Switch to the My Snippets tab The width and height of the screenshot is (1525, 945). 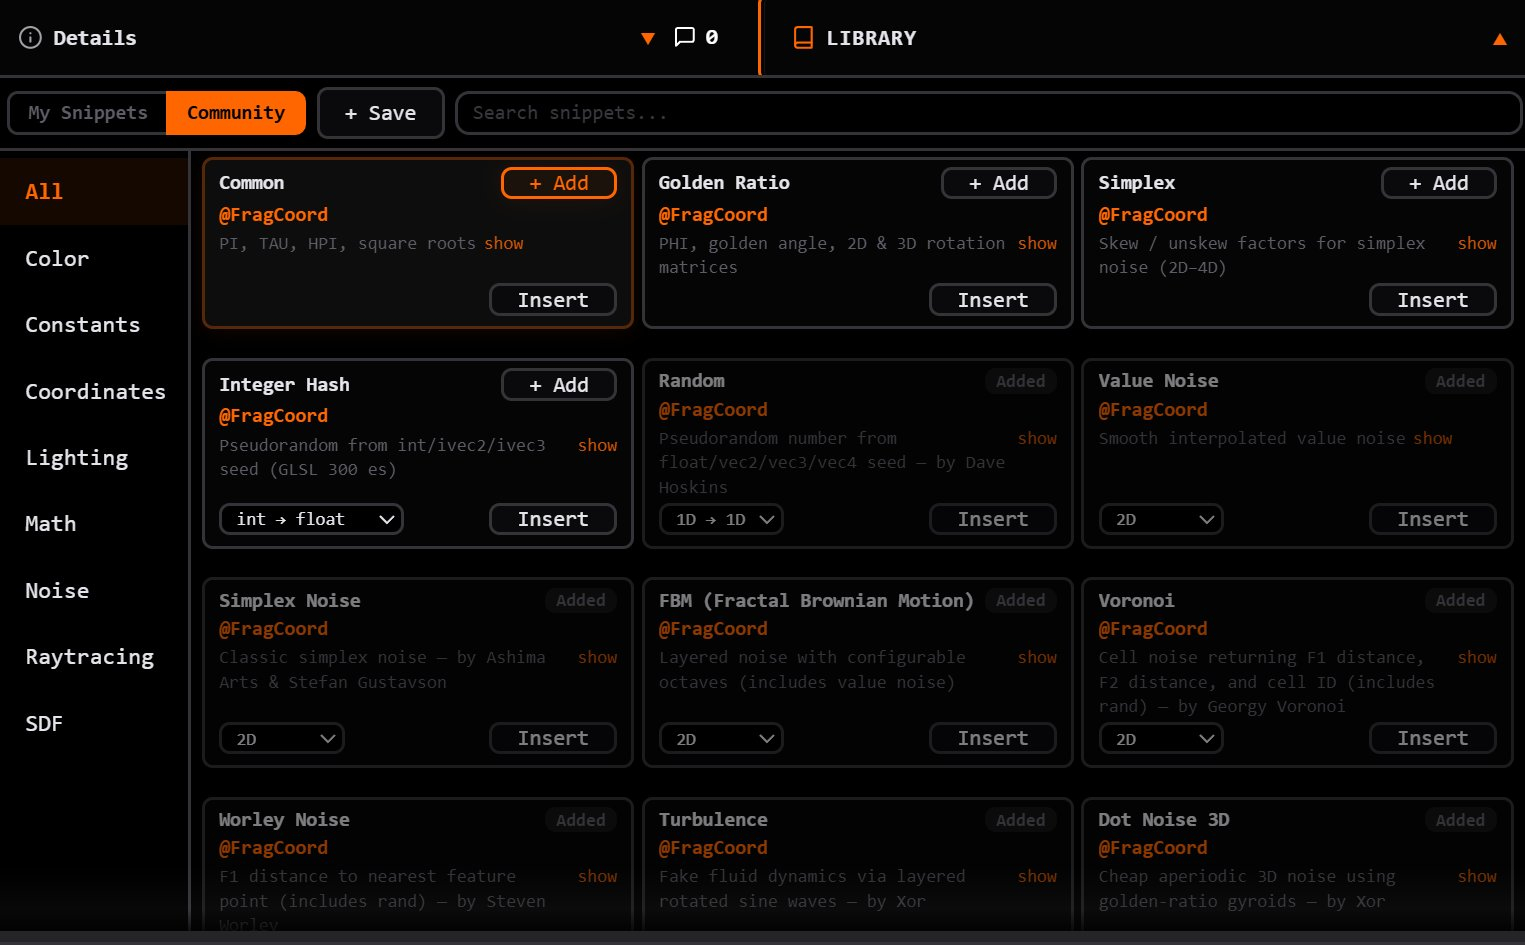(88, 113)
